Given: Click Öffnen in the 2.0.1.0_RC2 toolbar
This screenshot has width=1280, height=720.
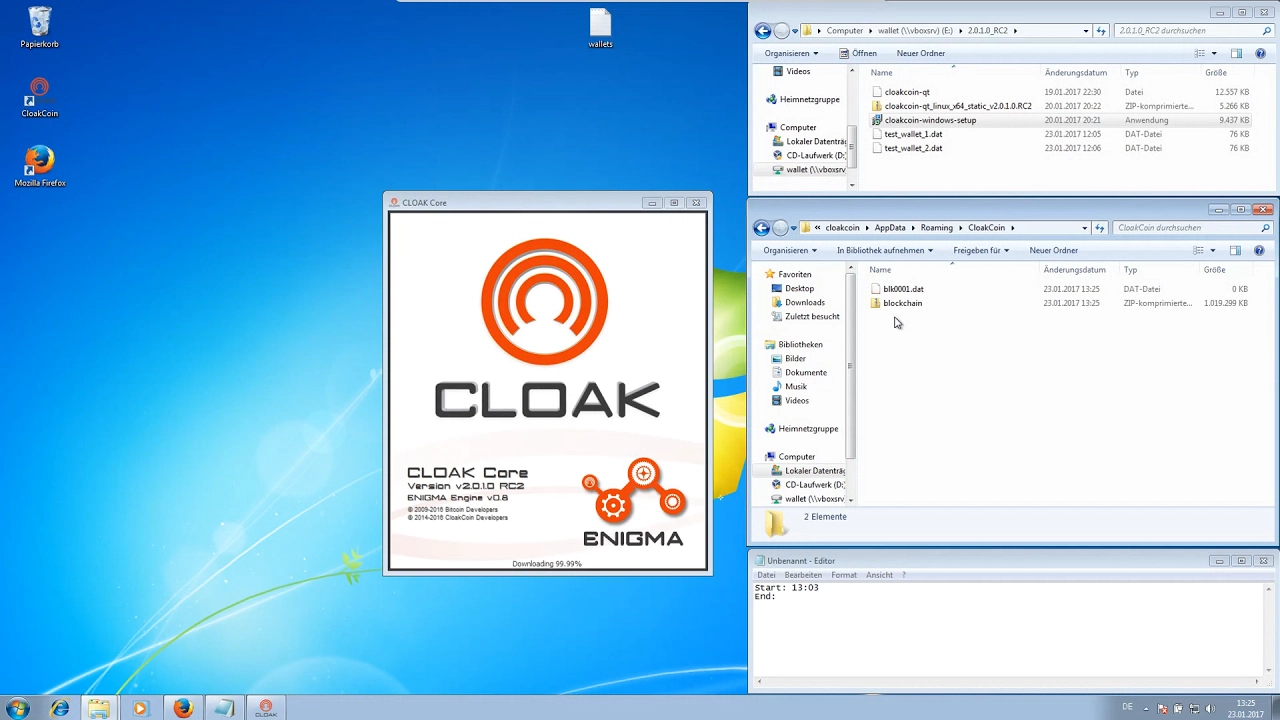Looking at the screenshot, I should coord(858,53).
